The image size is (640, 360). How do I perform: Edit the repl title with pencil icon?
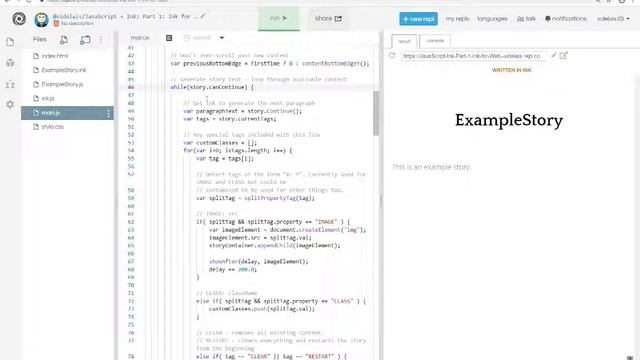click(x=203, y=16)
